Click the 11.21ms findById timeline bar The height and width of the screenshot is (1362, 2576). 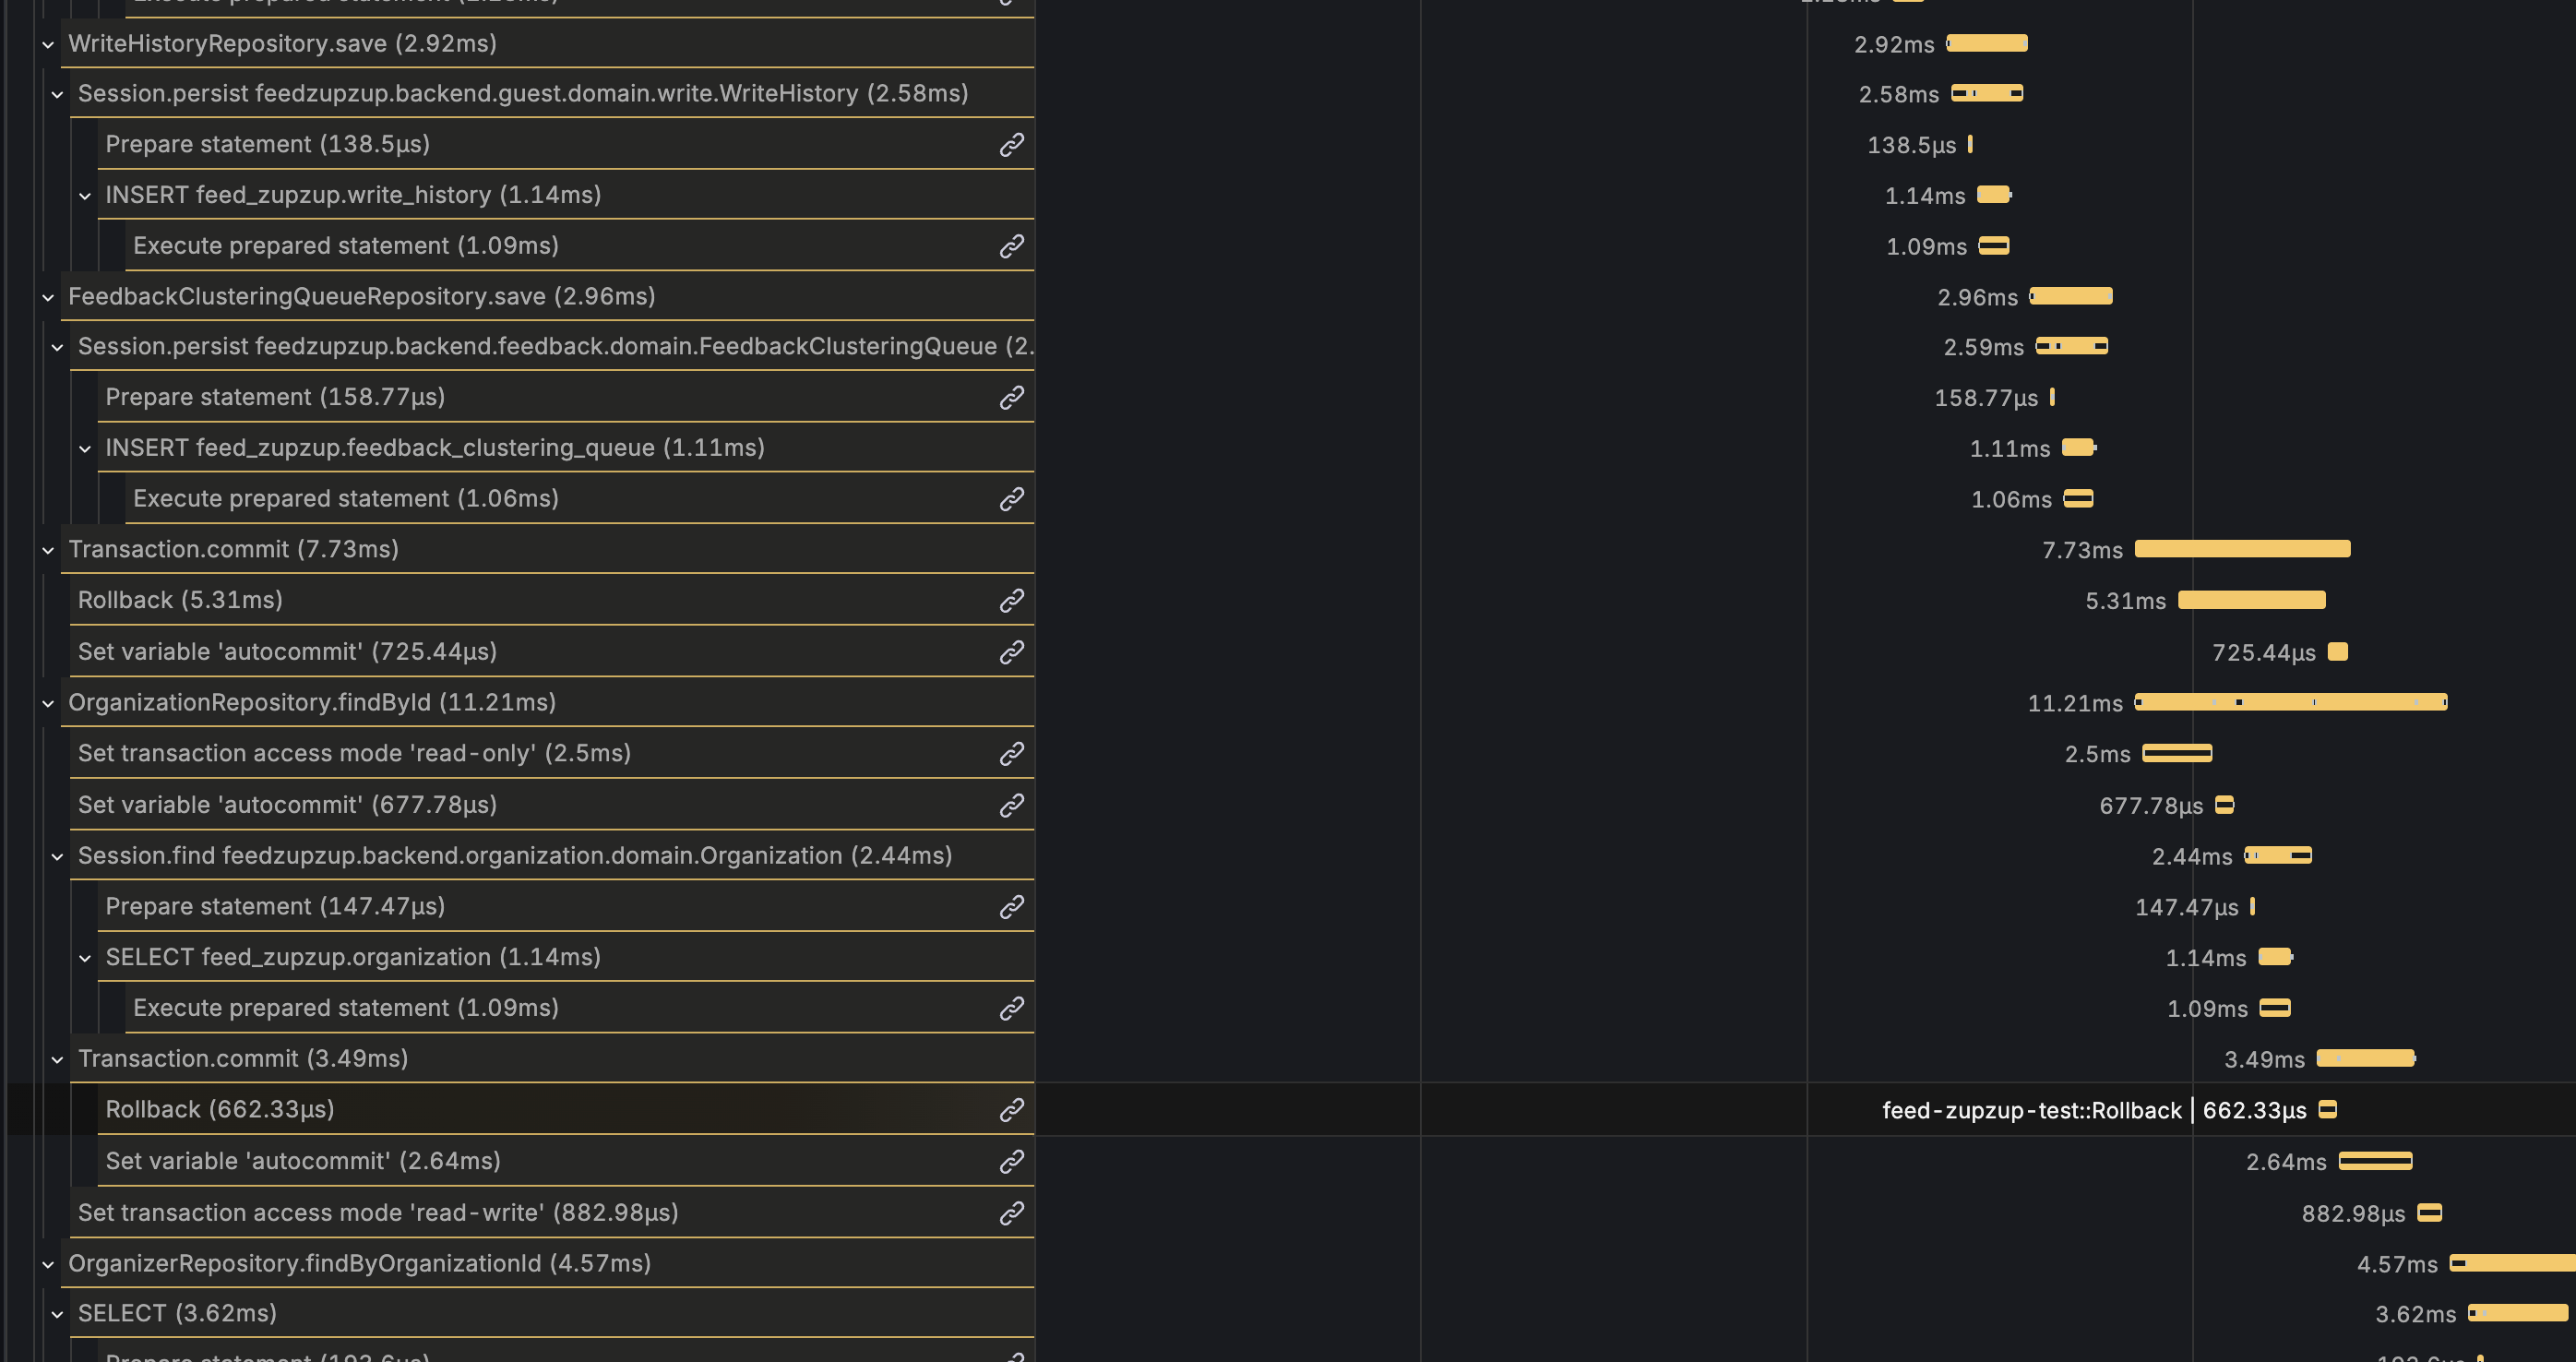(2291, 702)
